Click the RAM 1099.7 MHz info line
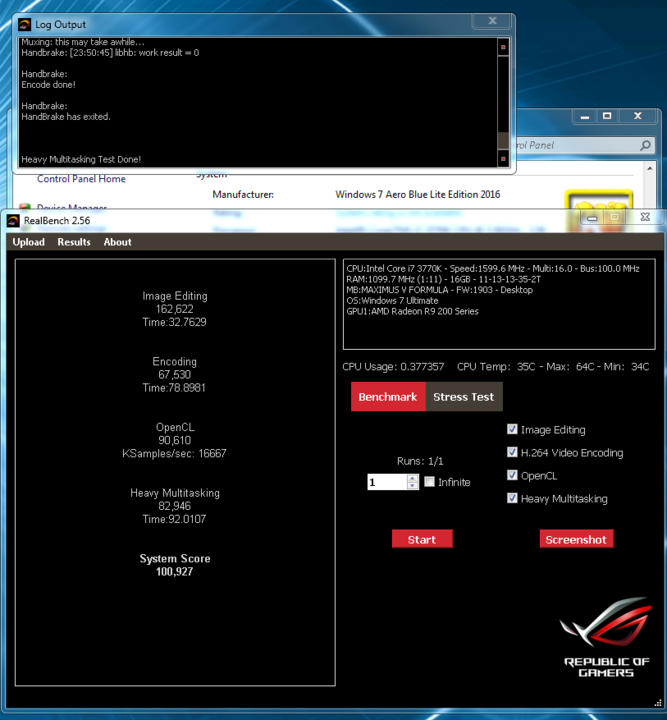667x720 pixels. (443, 279)
